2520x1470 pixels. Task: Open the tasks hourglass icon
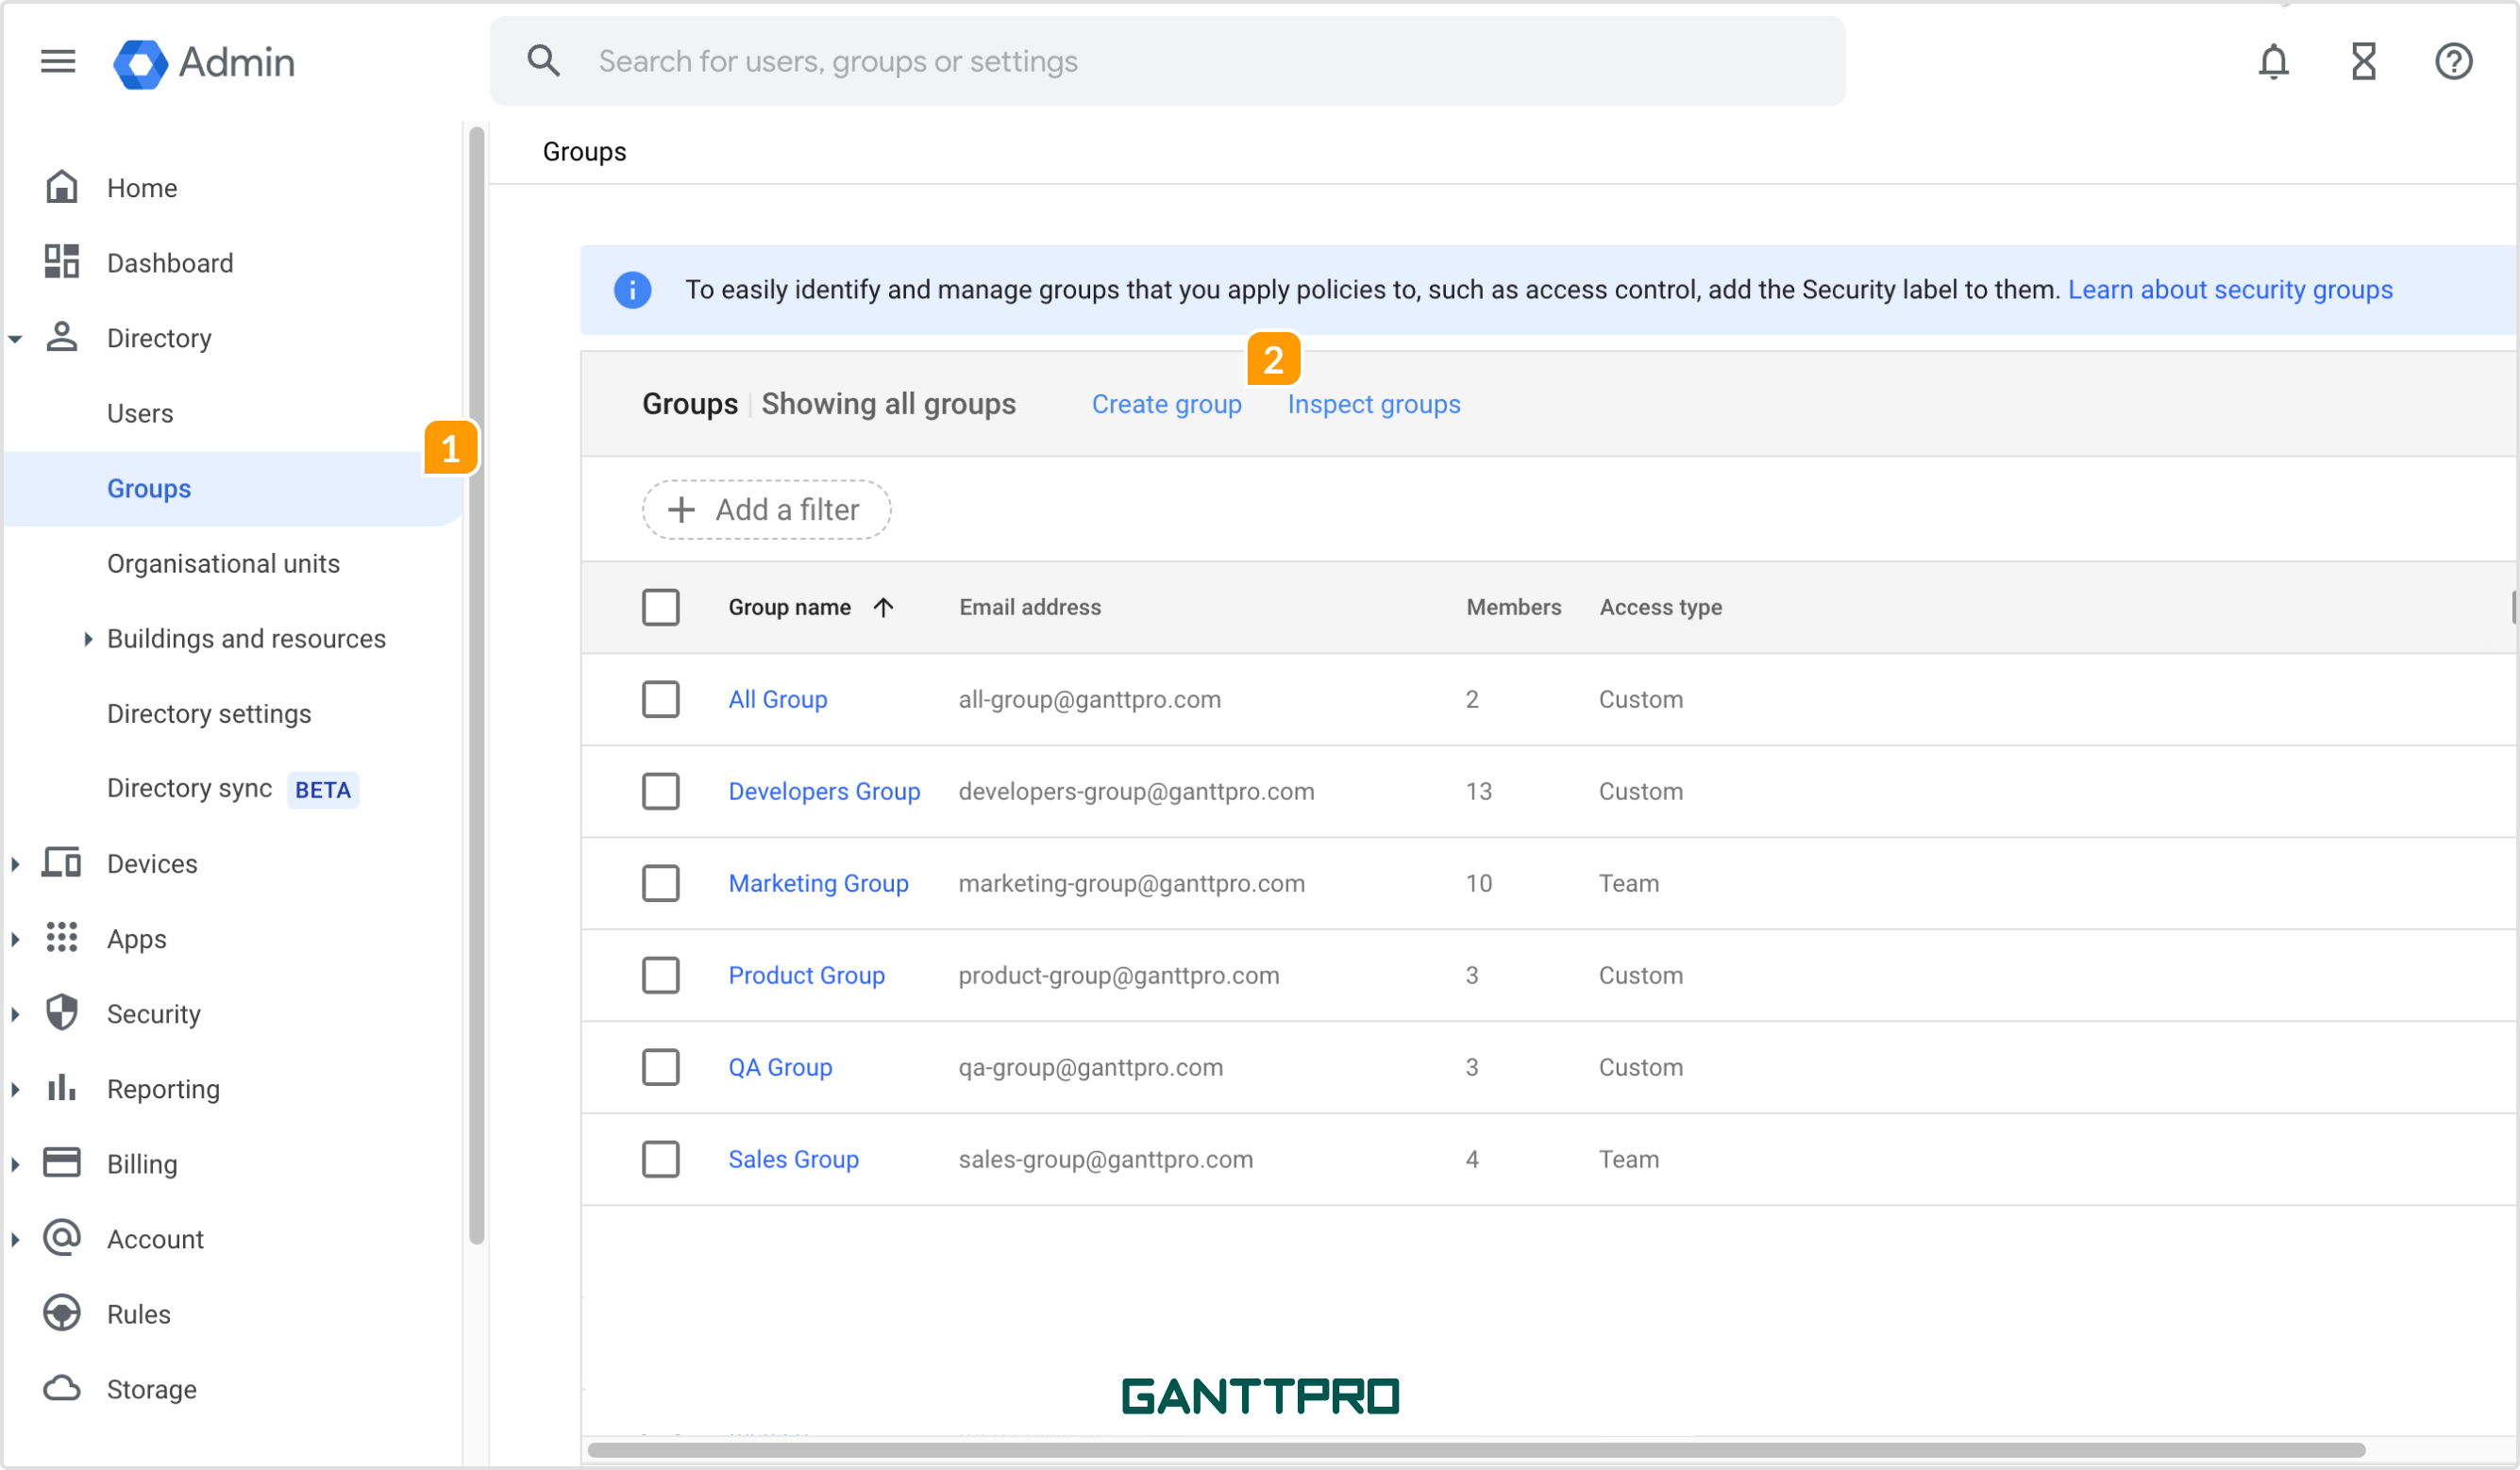[x=2363, y=61]
